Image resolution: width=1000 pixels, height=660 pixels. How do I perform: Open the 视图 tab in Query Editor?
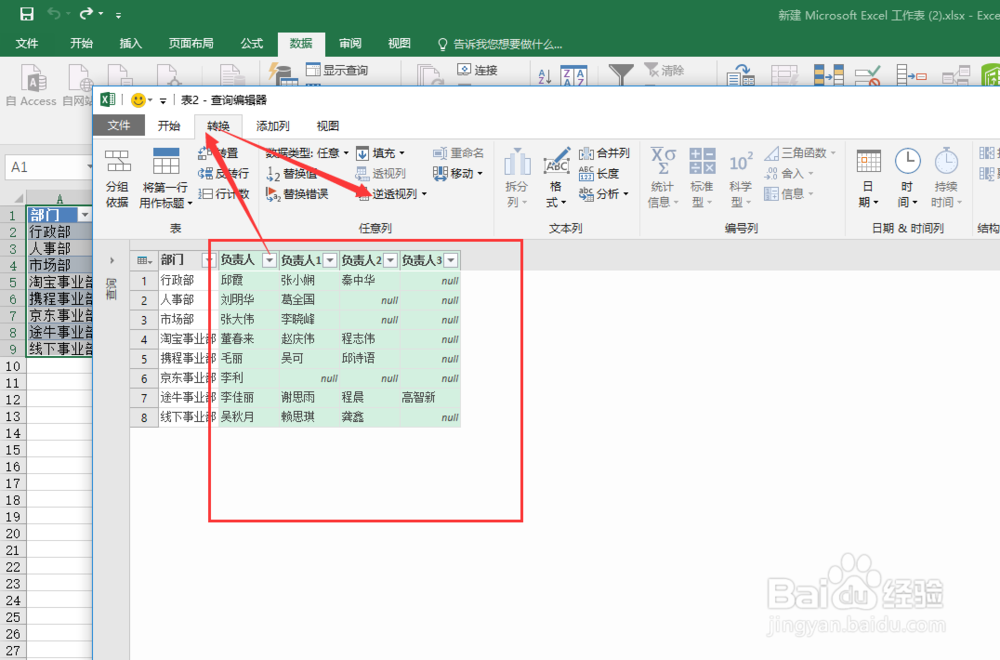328,126
